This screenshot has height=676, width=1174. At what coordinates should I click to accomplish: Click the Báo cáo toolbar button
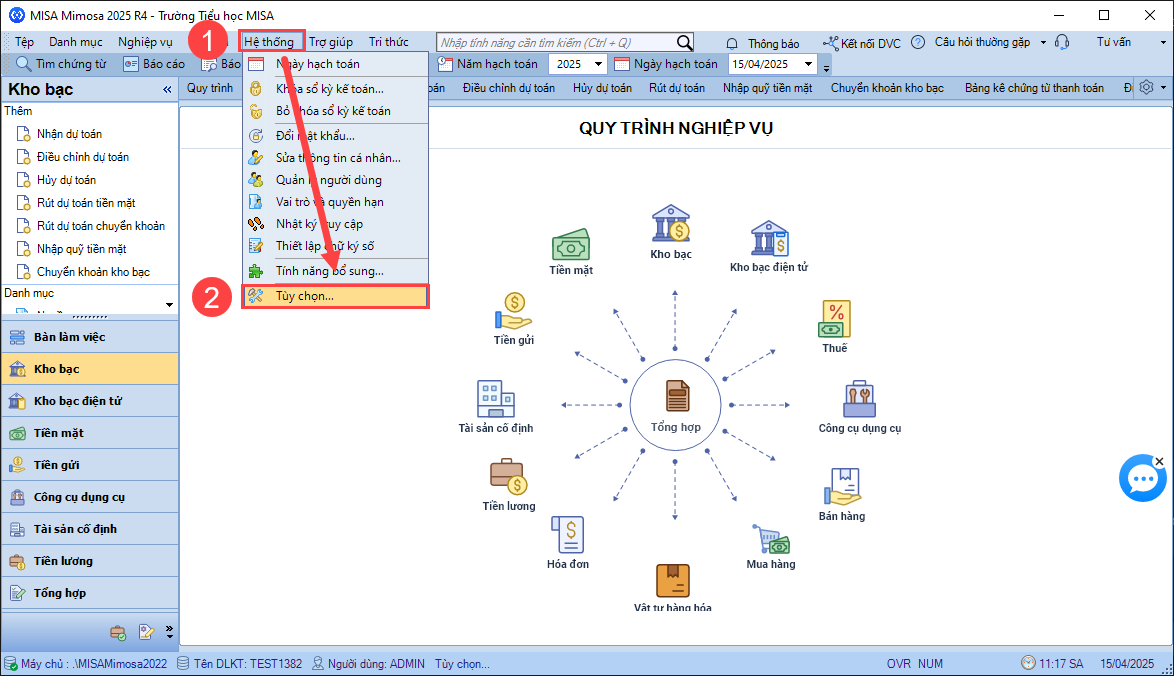tap(154, 64)
